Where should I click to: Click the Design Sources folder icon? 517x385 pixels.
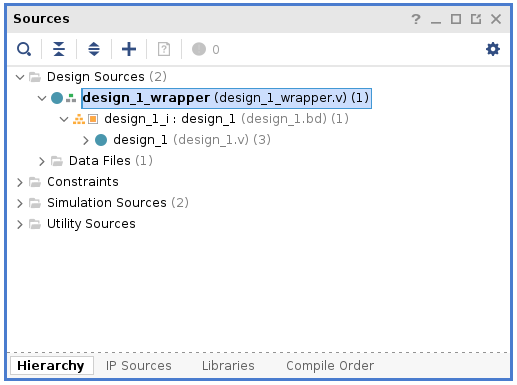pyautogui.click(x=35, y=77)
